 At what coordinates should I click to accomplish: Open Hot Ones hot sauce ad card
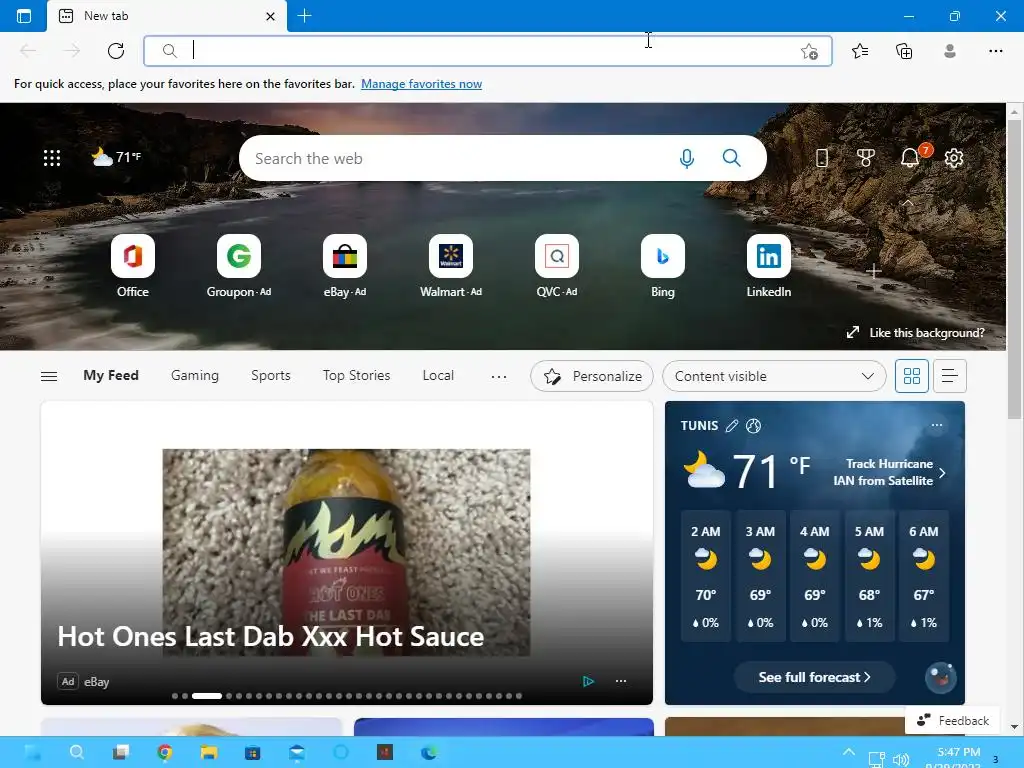pyautogui.click(x=347, y=552)
